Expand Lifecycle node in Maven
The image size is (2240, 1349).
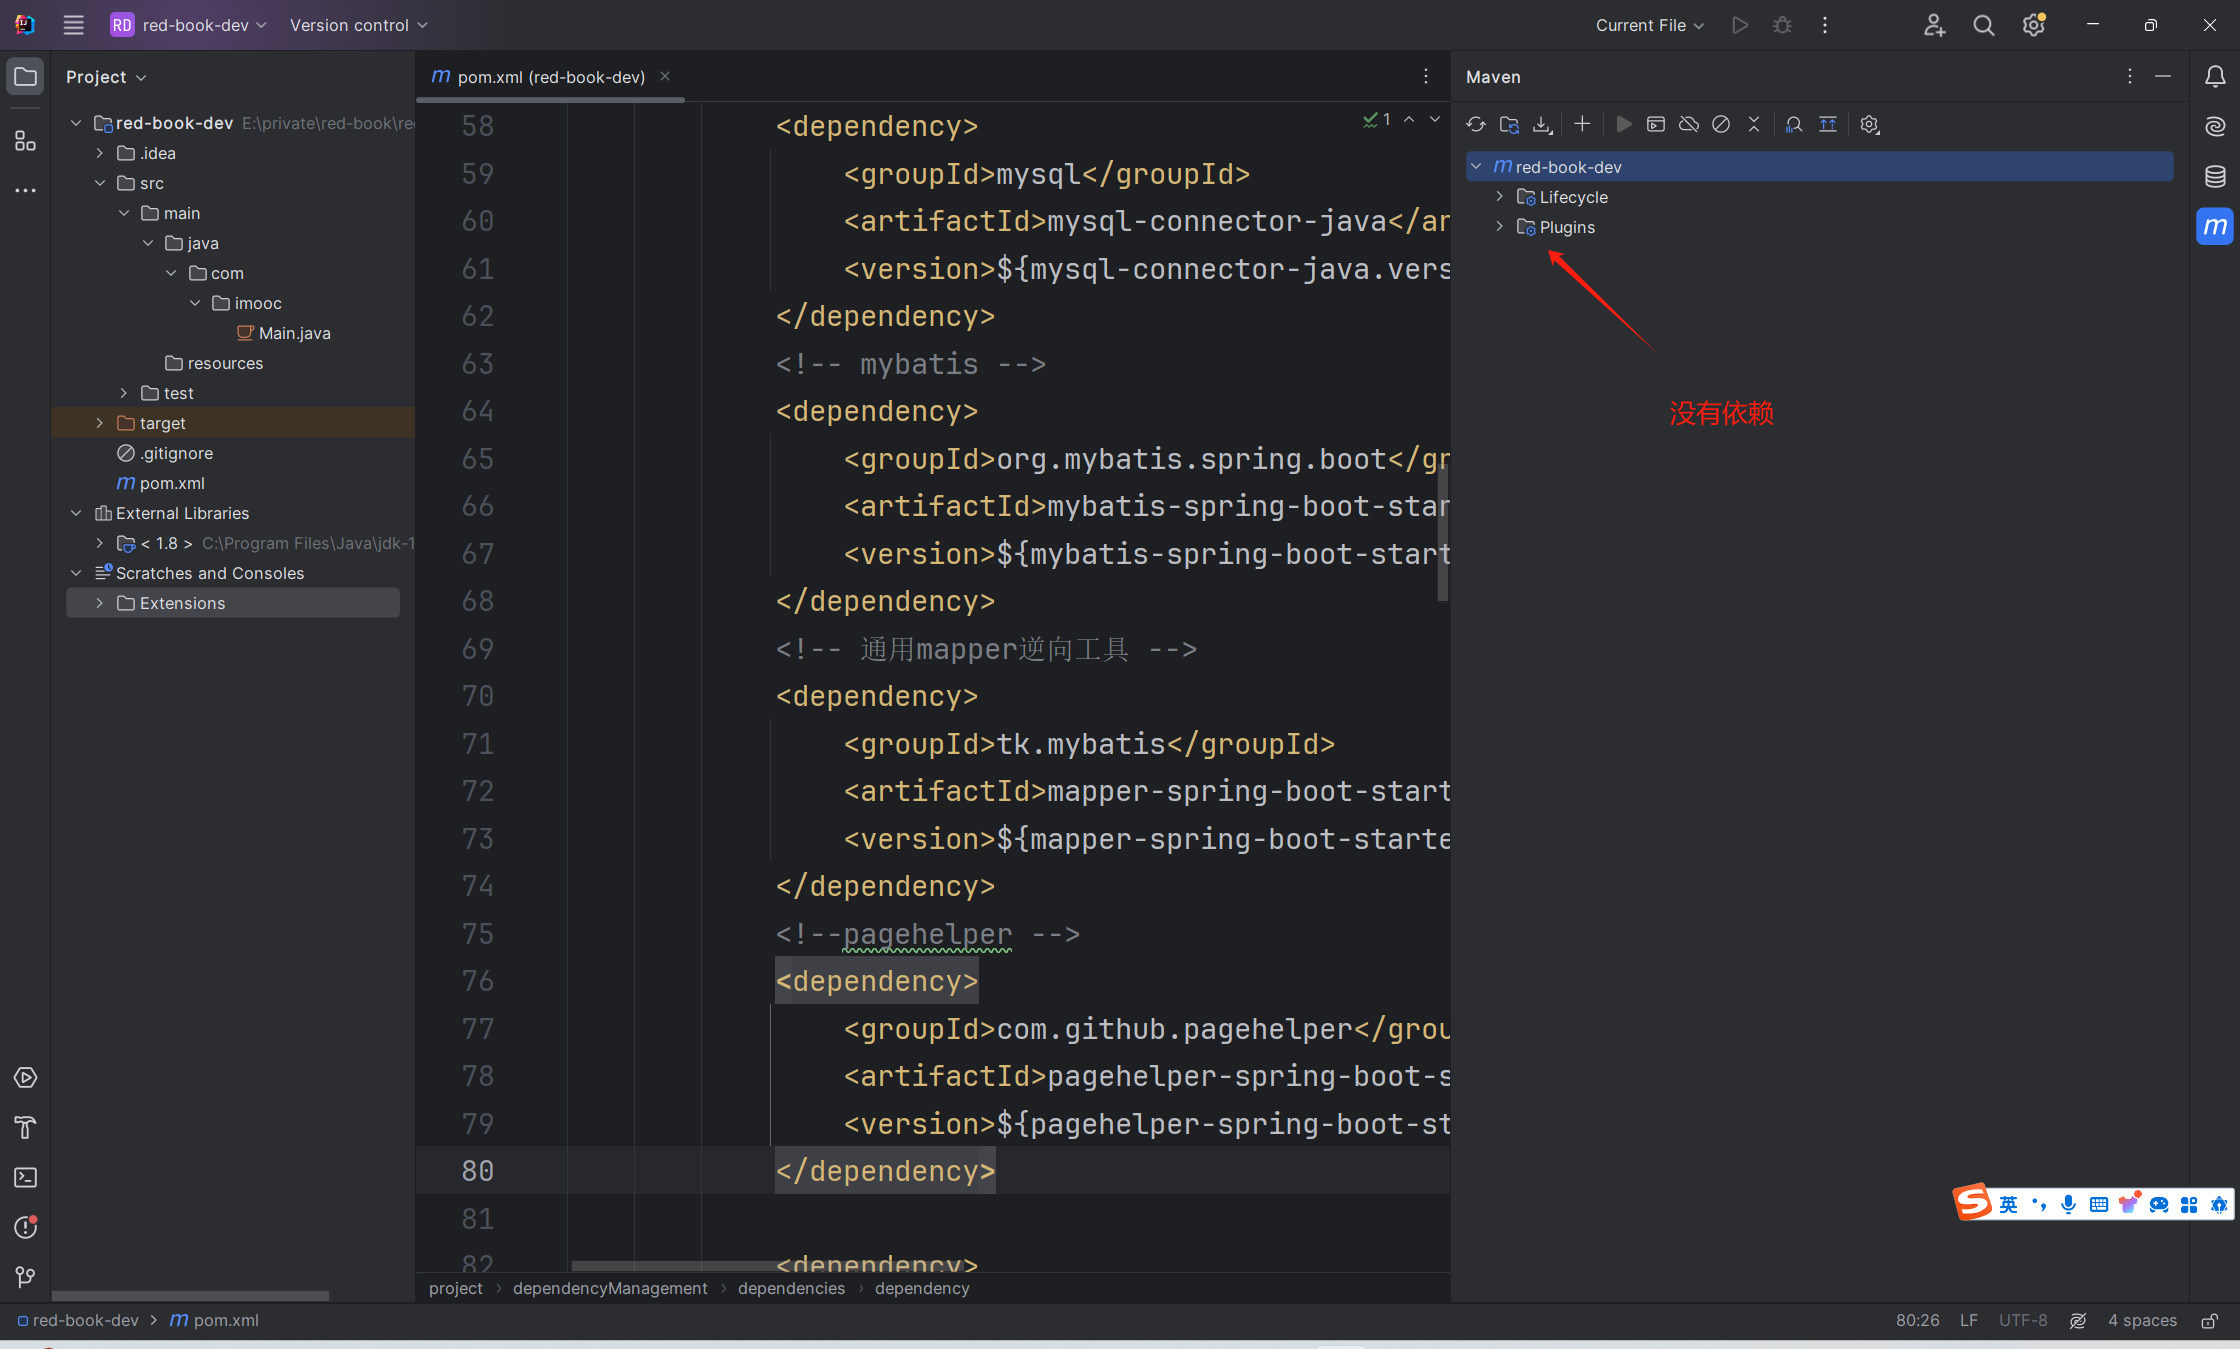click(1499, 197)
